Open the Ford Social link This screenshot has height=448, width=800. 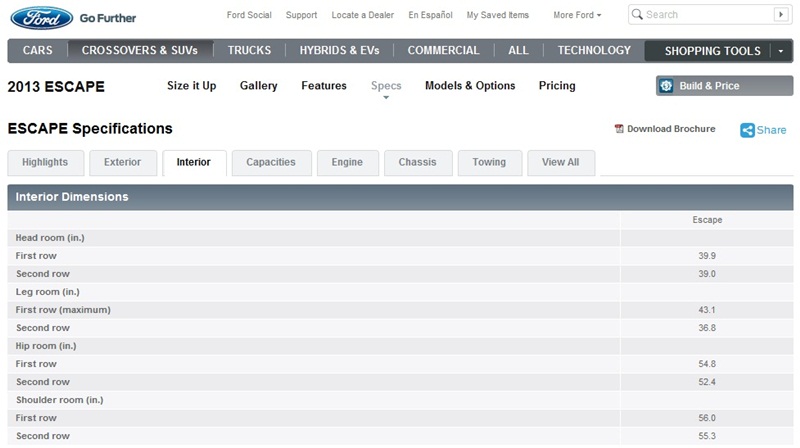(x=249, y=15)
